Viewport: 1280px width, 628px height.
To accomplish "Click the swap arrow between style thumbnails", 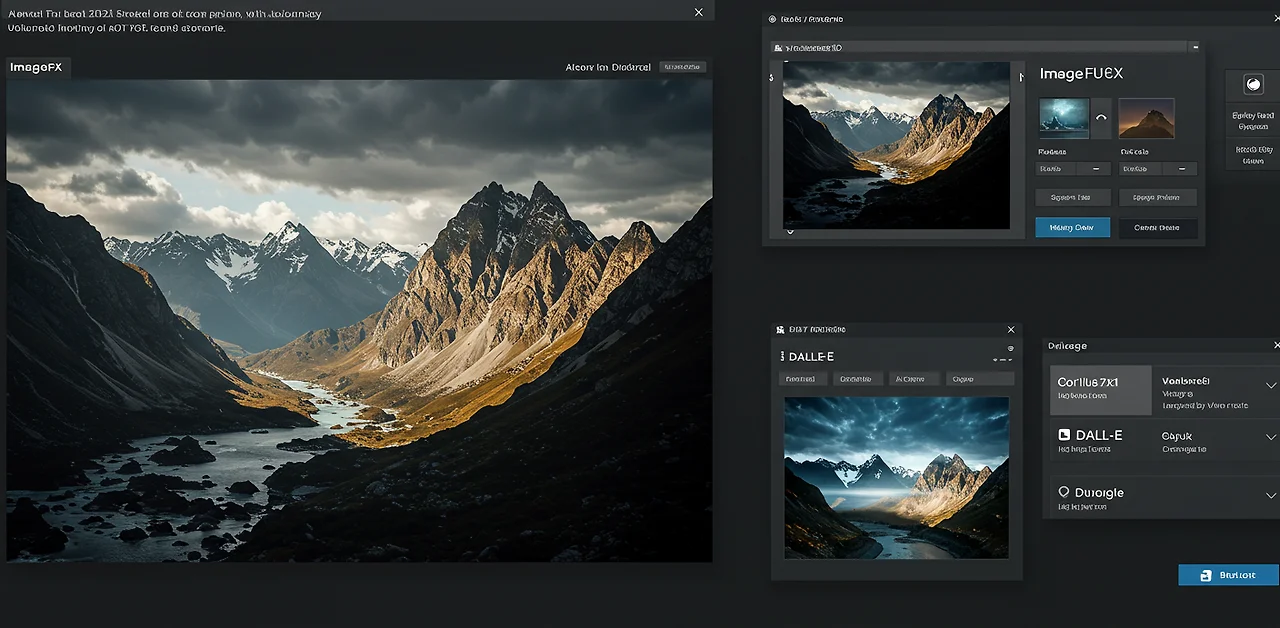I will (1102, 117).
